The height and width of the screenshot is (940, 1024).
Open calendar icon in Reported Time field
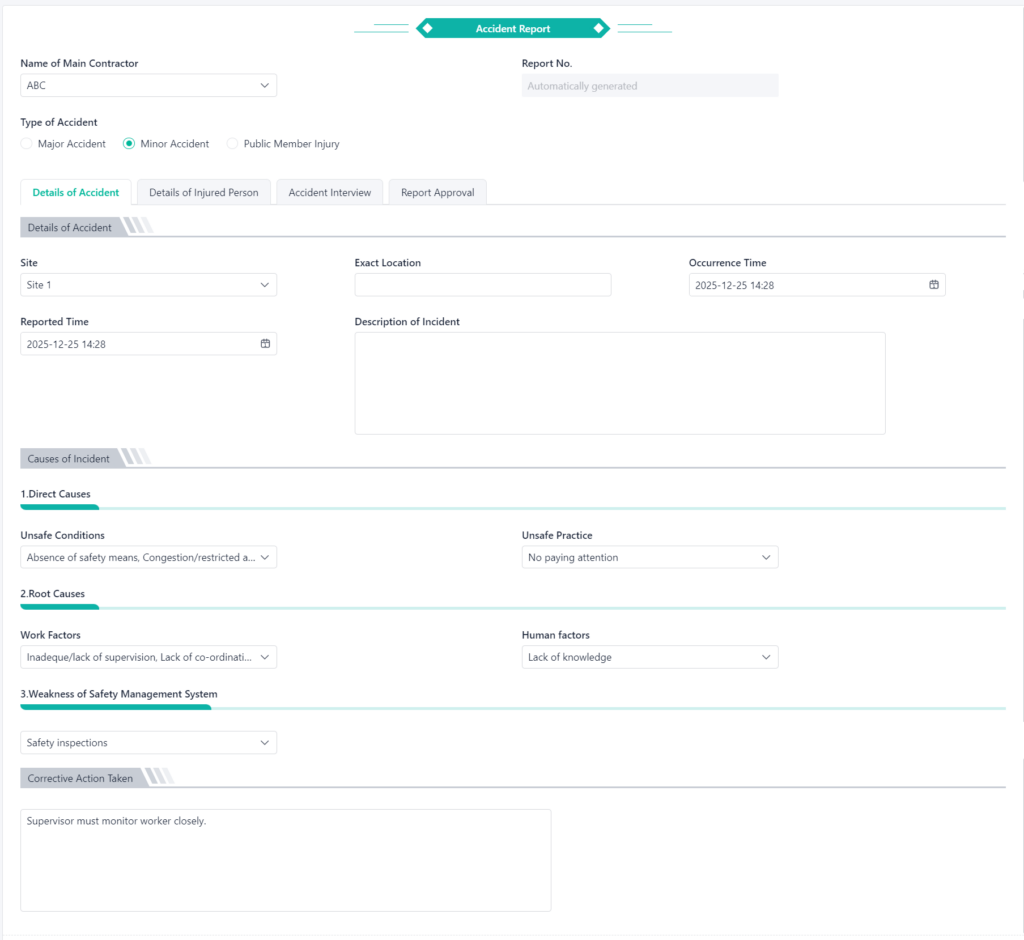tap(265, 344)
